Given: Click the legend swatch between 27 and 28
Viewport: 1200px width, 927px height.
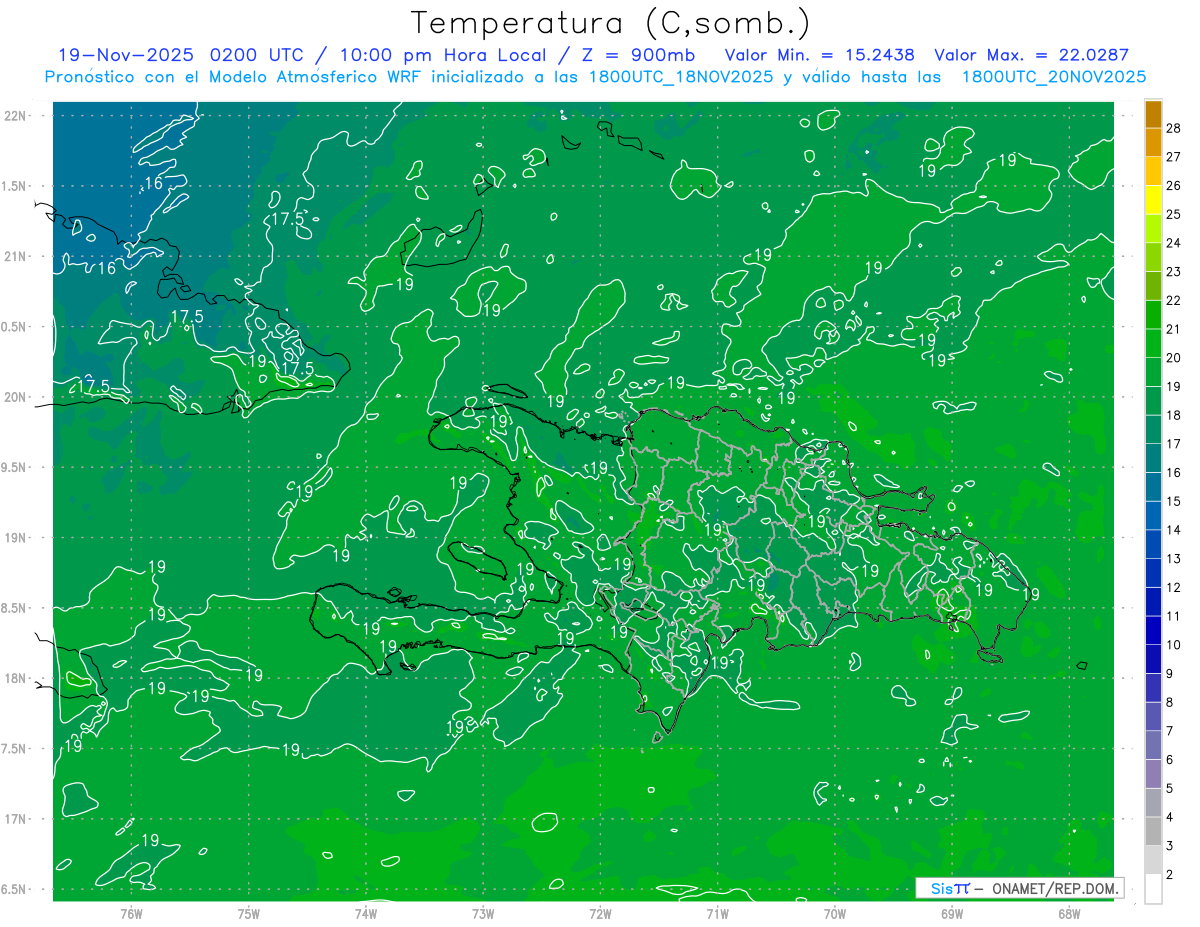Looking at the screenshot, I should 1153,143.
